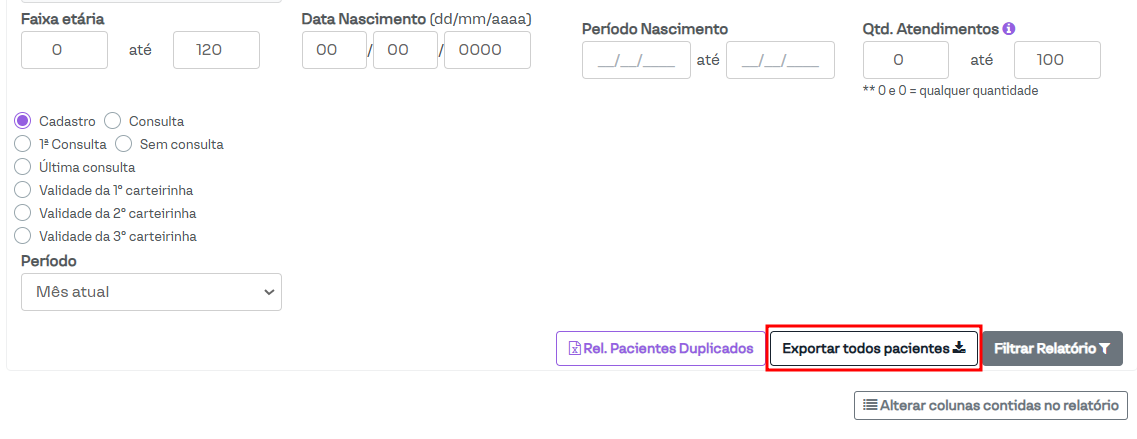Image resolution: width=1137 pixels, height=439 pixels.
Task: Click the Período Nascimento start date field
Action: pos(636,60)
